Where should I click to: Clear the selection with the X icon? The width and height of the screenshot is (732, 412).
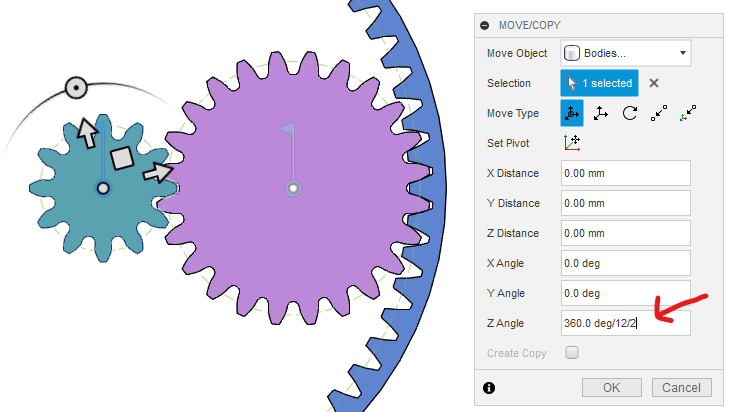tap(654, 84)
